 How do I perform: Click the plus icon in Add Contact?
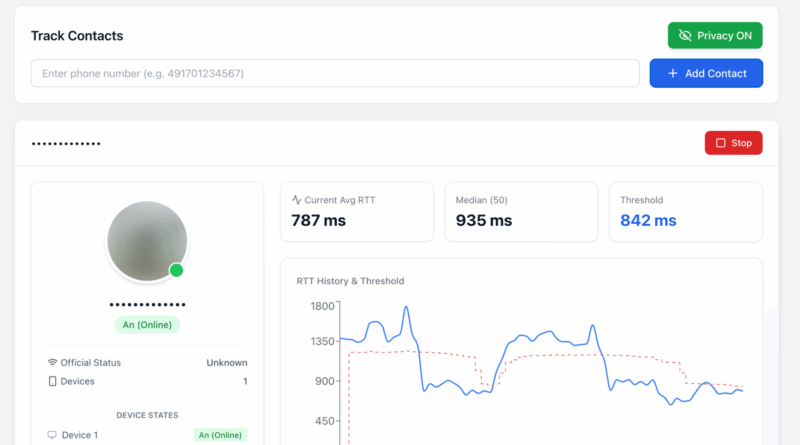click(x=673, y=73)
